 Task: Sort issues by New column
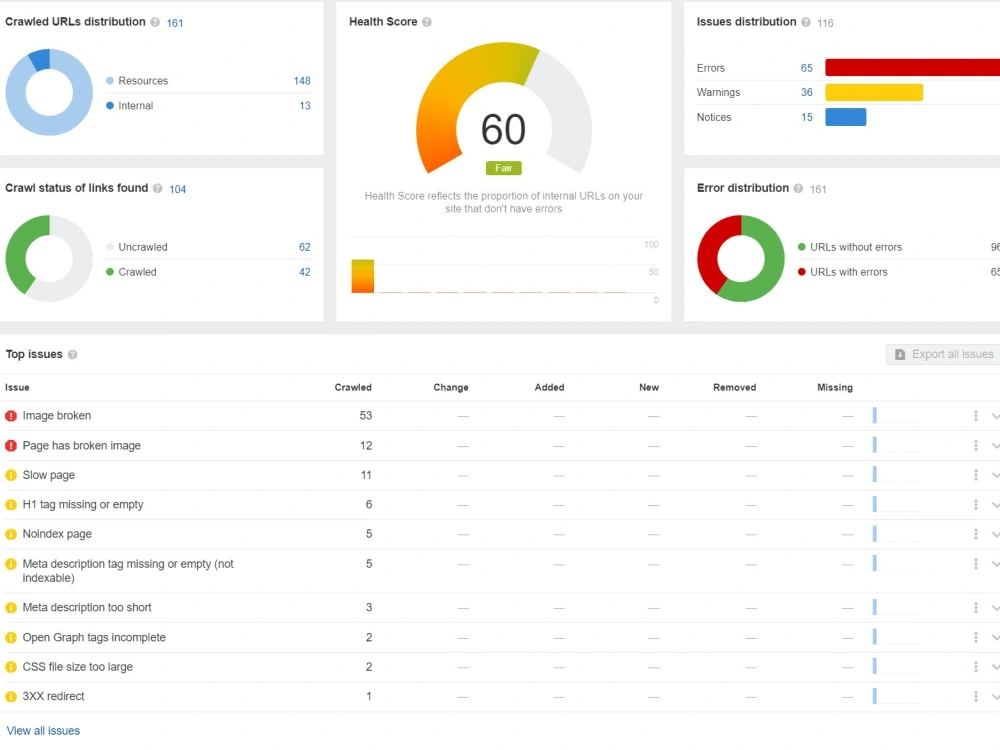coord(649,388)
